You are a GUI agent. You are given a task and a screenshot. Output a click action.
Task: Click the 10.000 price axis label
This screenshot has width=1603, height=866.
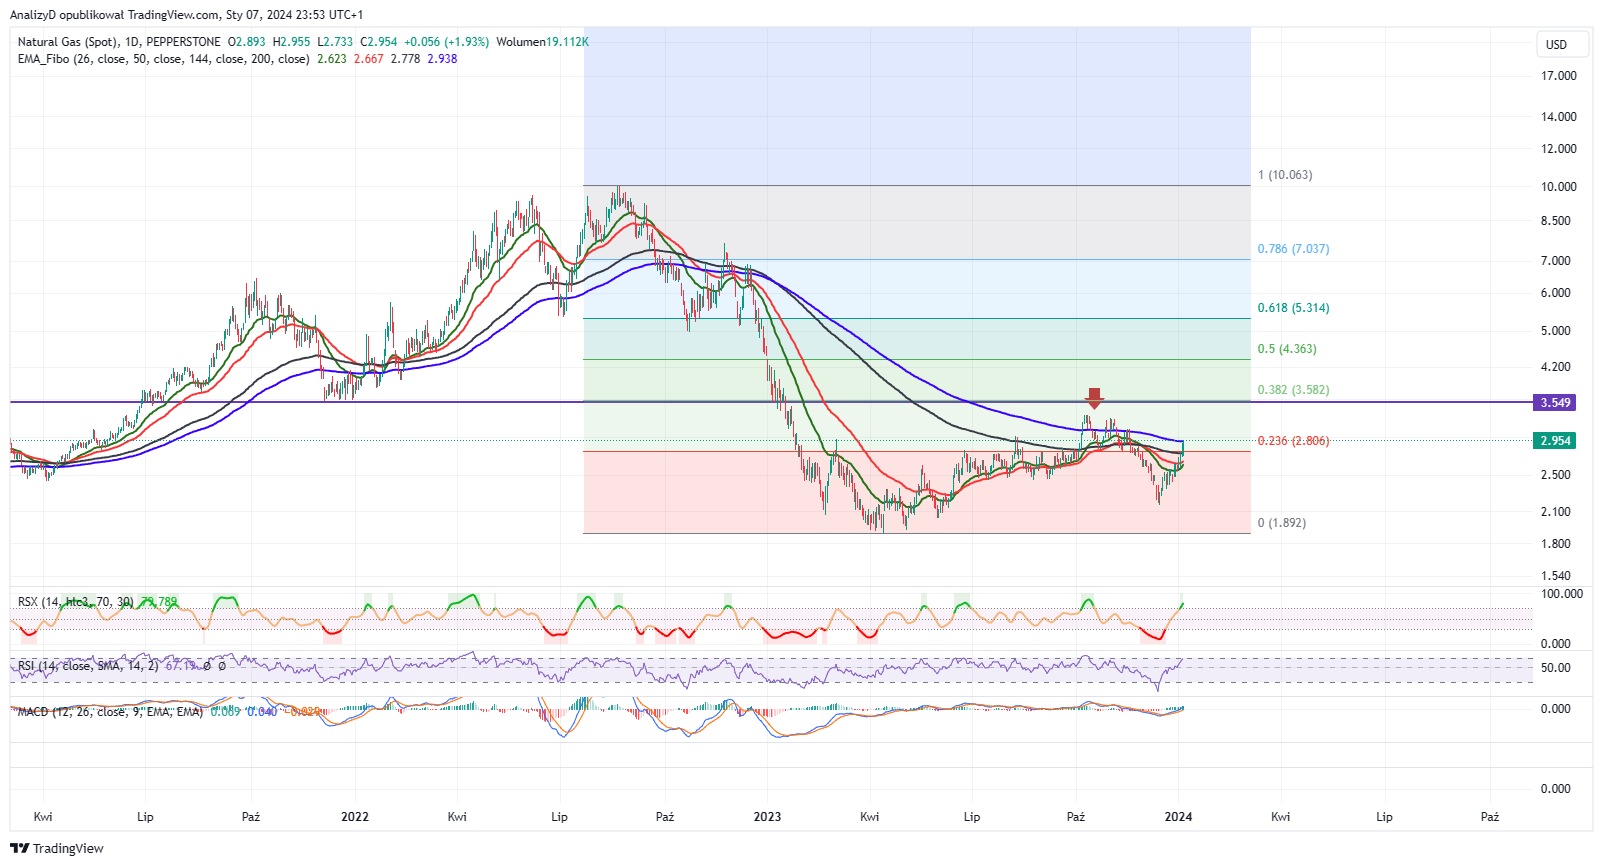pos(1559,187)
